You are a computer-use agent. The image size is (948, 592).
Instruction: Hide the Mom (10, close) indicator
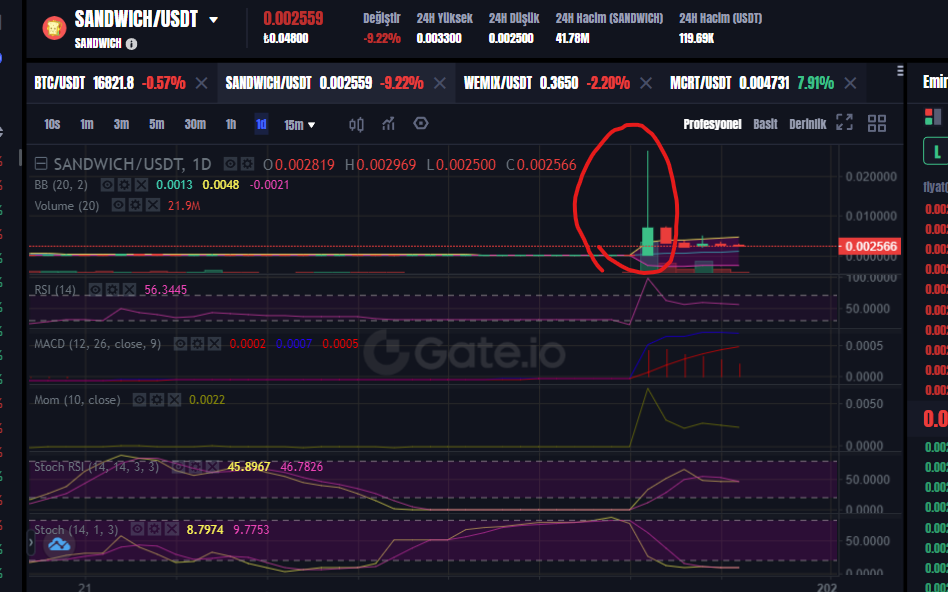point(139,400)
